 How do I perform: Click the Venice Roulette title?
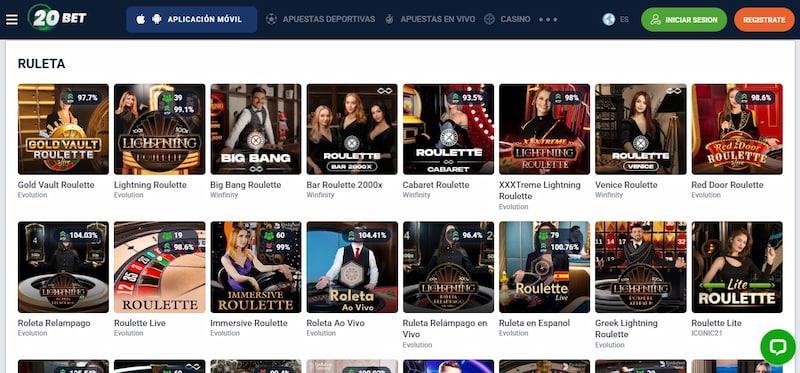(627, 185)
